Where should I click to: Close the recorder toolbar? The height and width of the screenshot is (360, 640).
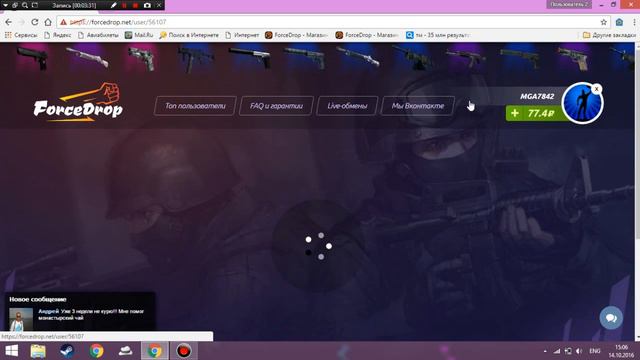coord(159,5)
